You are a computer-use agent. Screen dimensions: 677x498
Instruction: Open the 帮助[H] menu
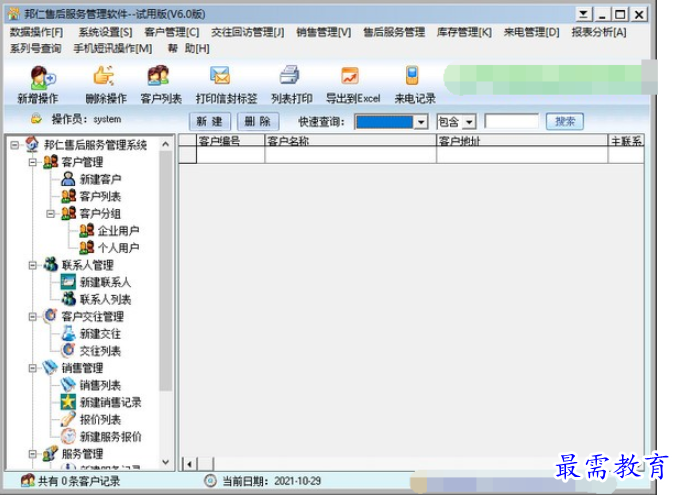pos(189,48)
